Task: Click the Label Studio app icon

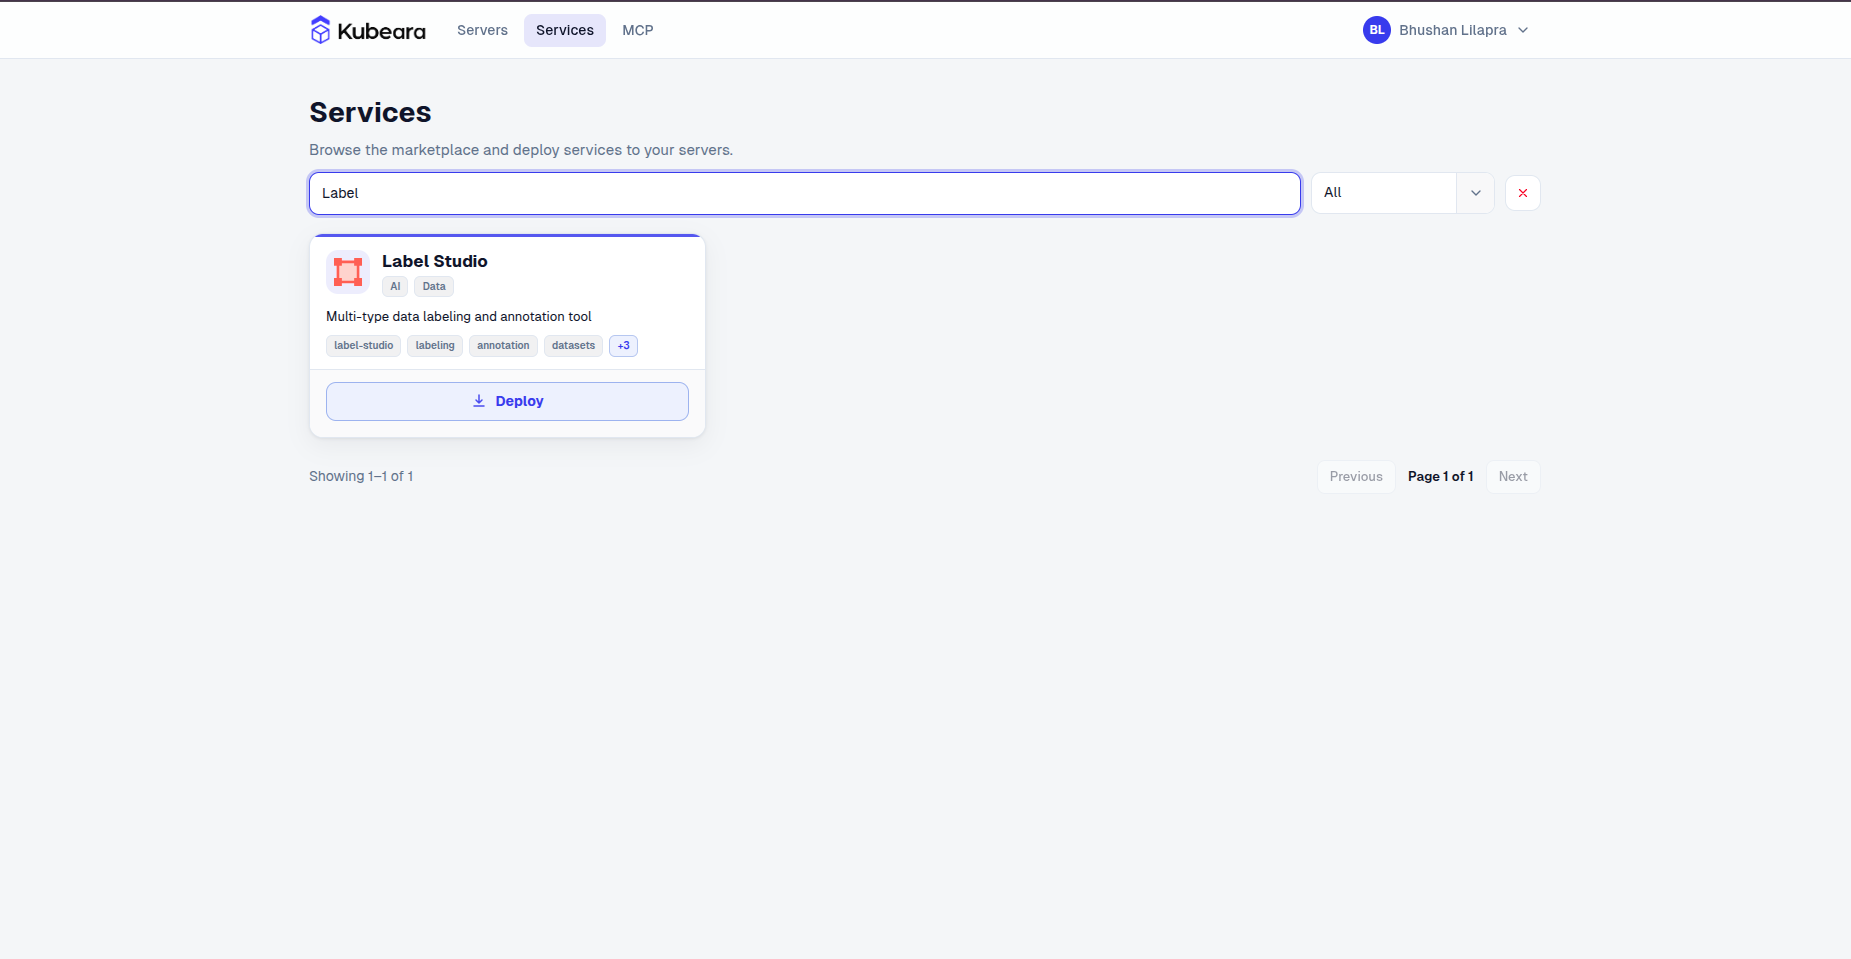Action: tap(348, 272)
